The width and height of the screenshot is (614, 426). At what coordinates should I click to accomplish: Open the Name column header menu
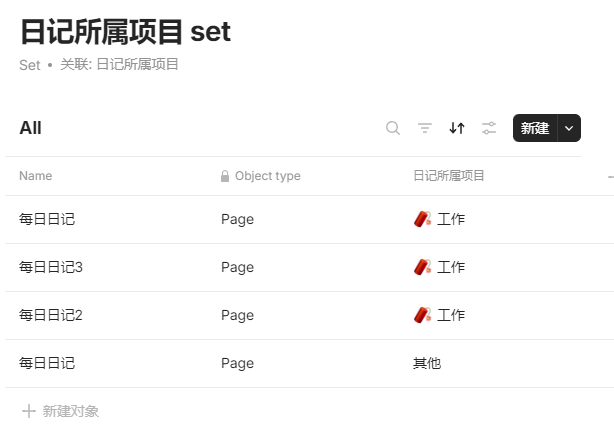pos(36,176)
